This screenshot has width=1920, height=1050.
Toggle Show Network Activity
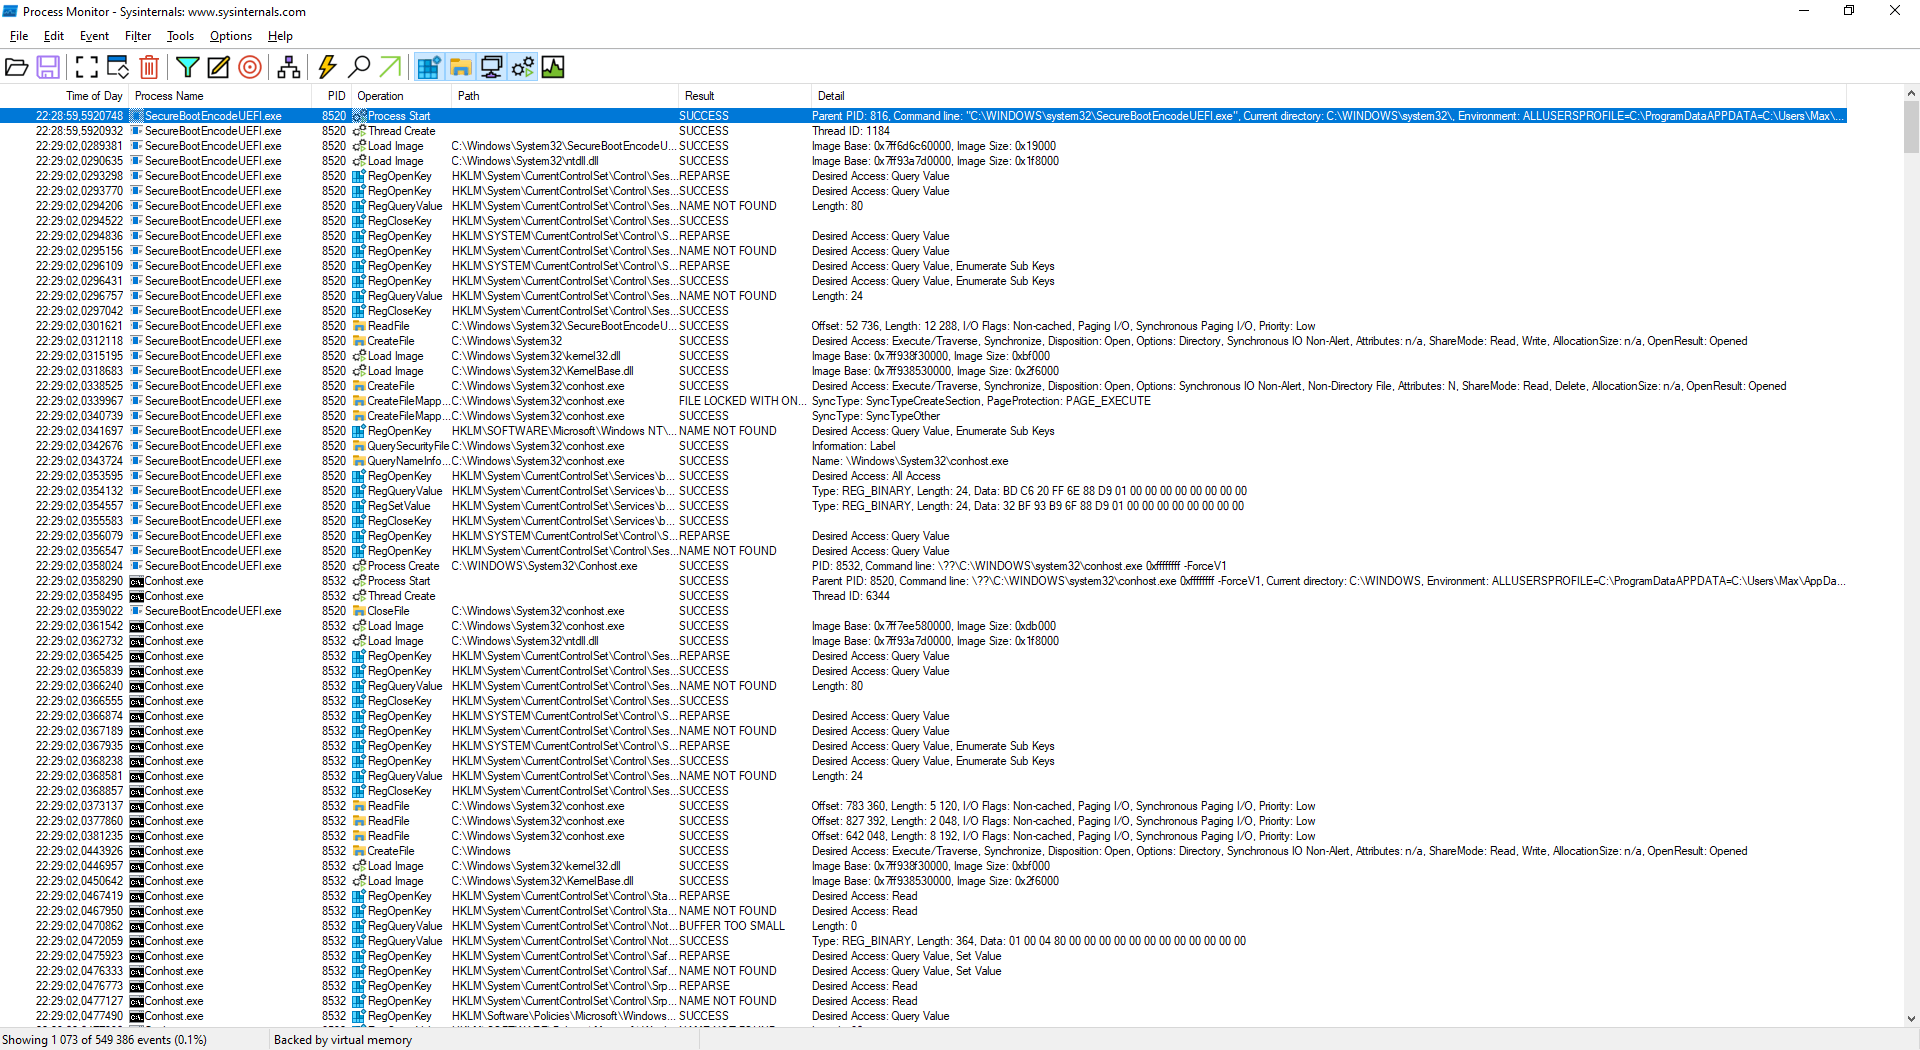click(491, 67)
